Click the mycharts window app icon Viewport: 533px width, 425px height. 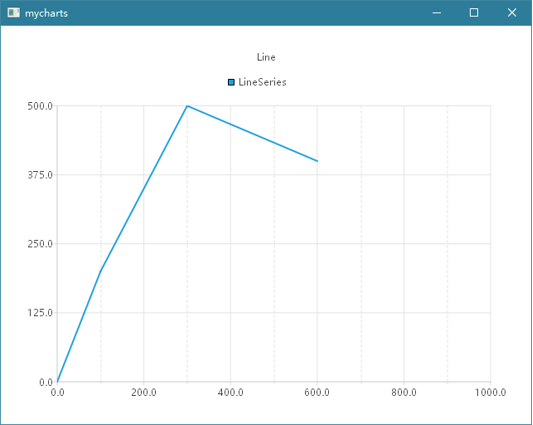(14, 13)
